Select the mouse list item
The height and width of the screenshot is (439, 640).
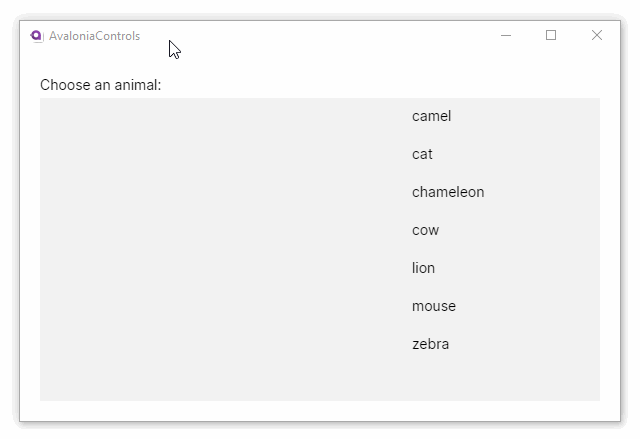pos(433,306)
